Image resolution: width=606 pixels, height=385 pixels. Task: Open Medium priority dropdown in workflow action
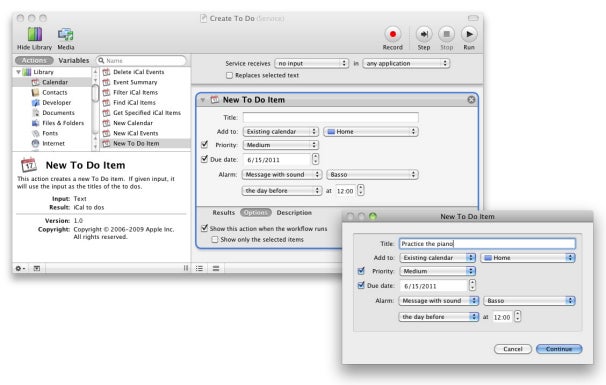click(281, 145)
